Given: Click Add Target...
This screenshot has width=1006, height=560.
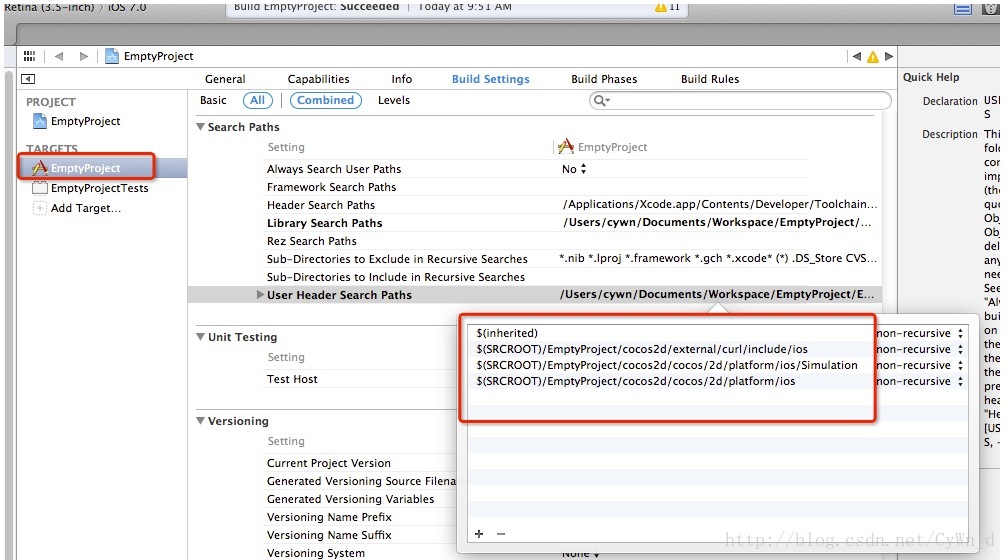Looking at the screenshot, I should click(x=85, y=208).
